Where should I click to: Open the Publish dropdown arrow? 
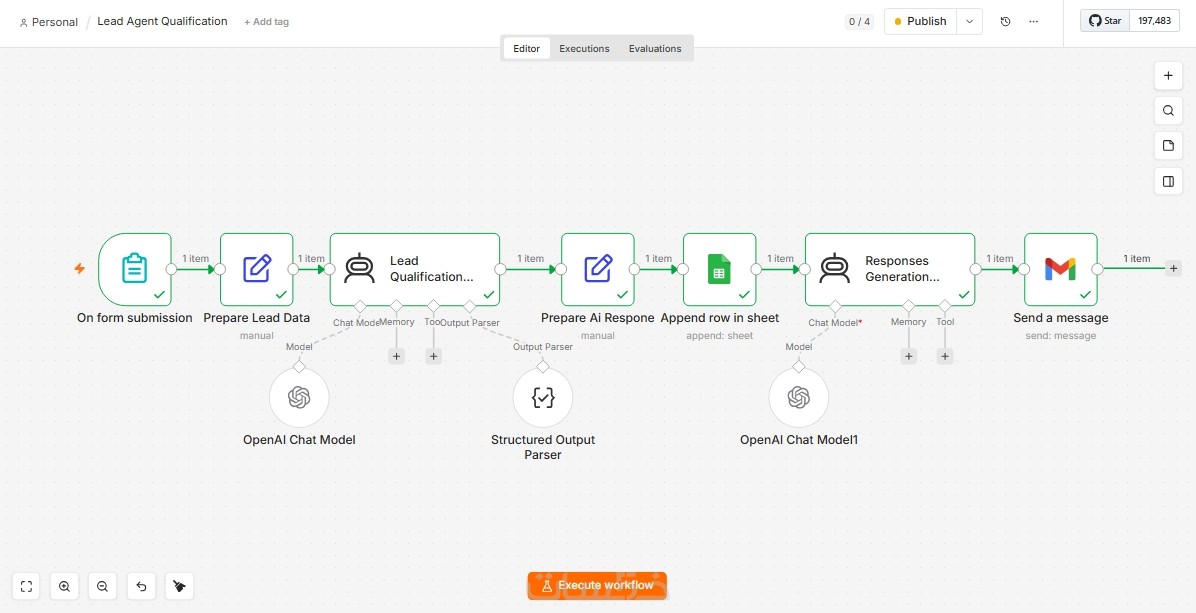point(969,21)
